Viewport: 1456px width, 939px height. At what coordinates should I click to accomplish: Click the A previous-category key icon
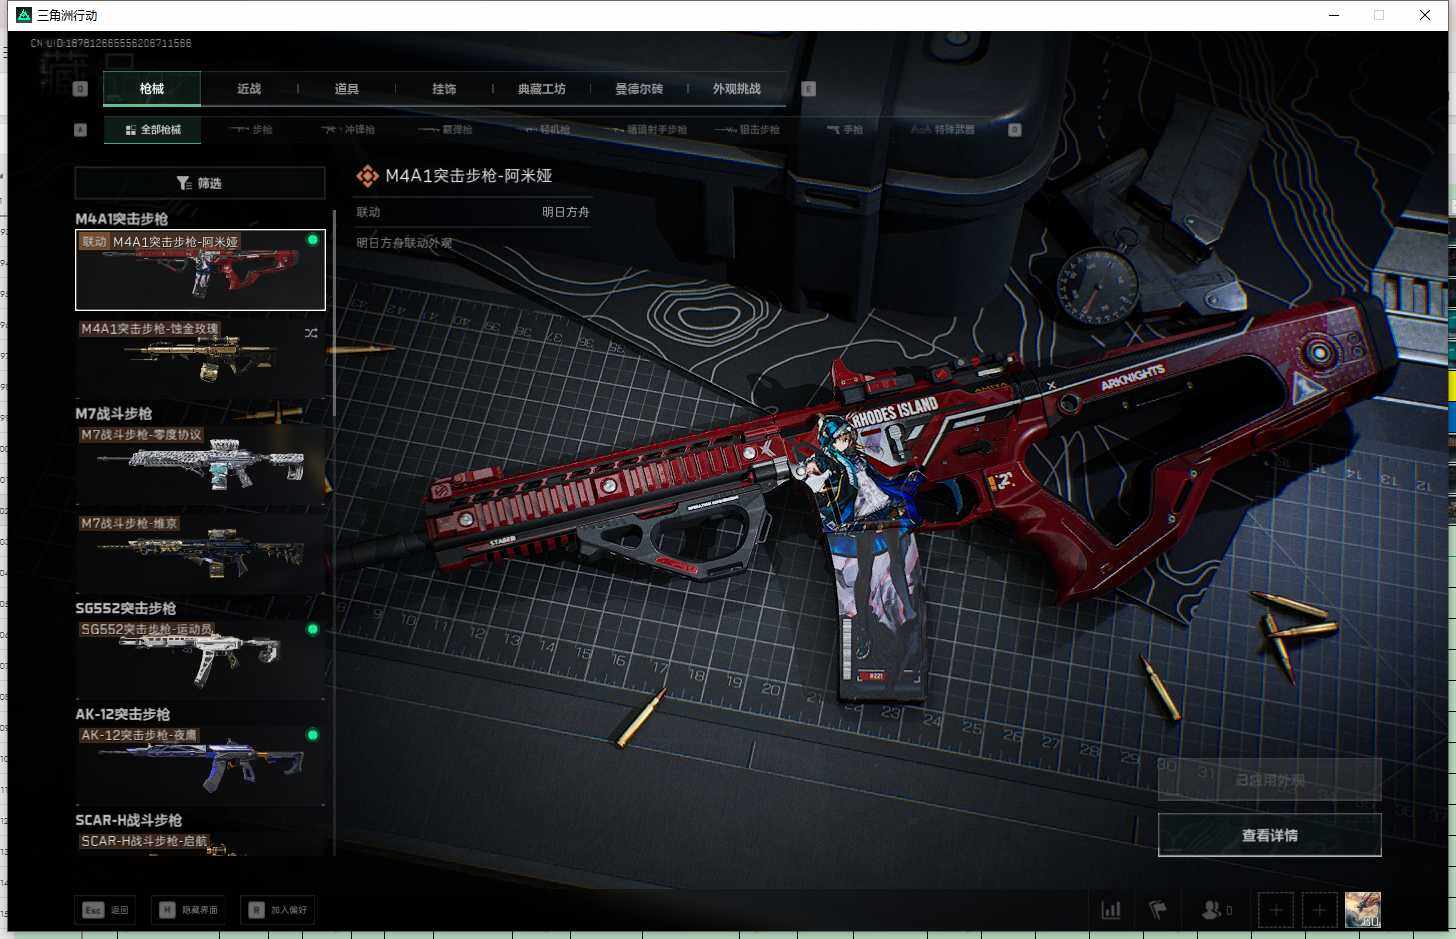click(81, 130)
